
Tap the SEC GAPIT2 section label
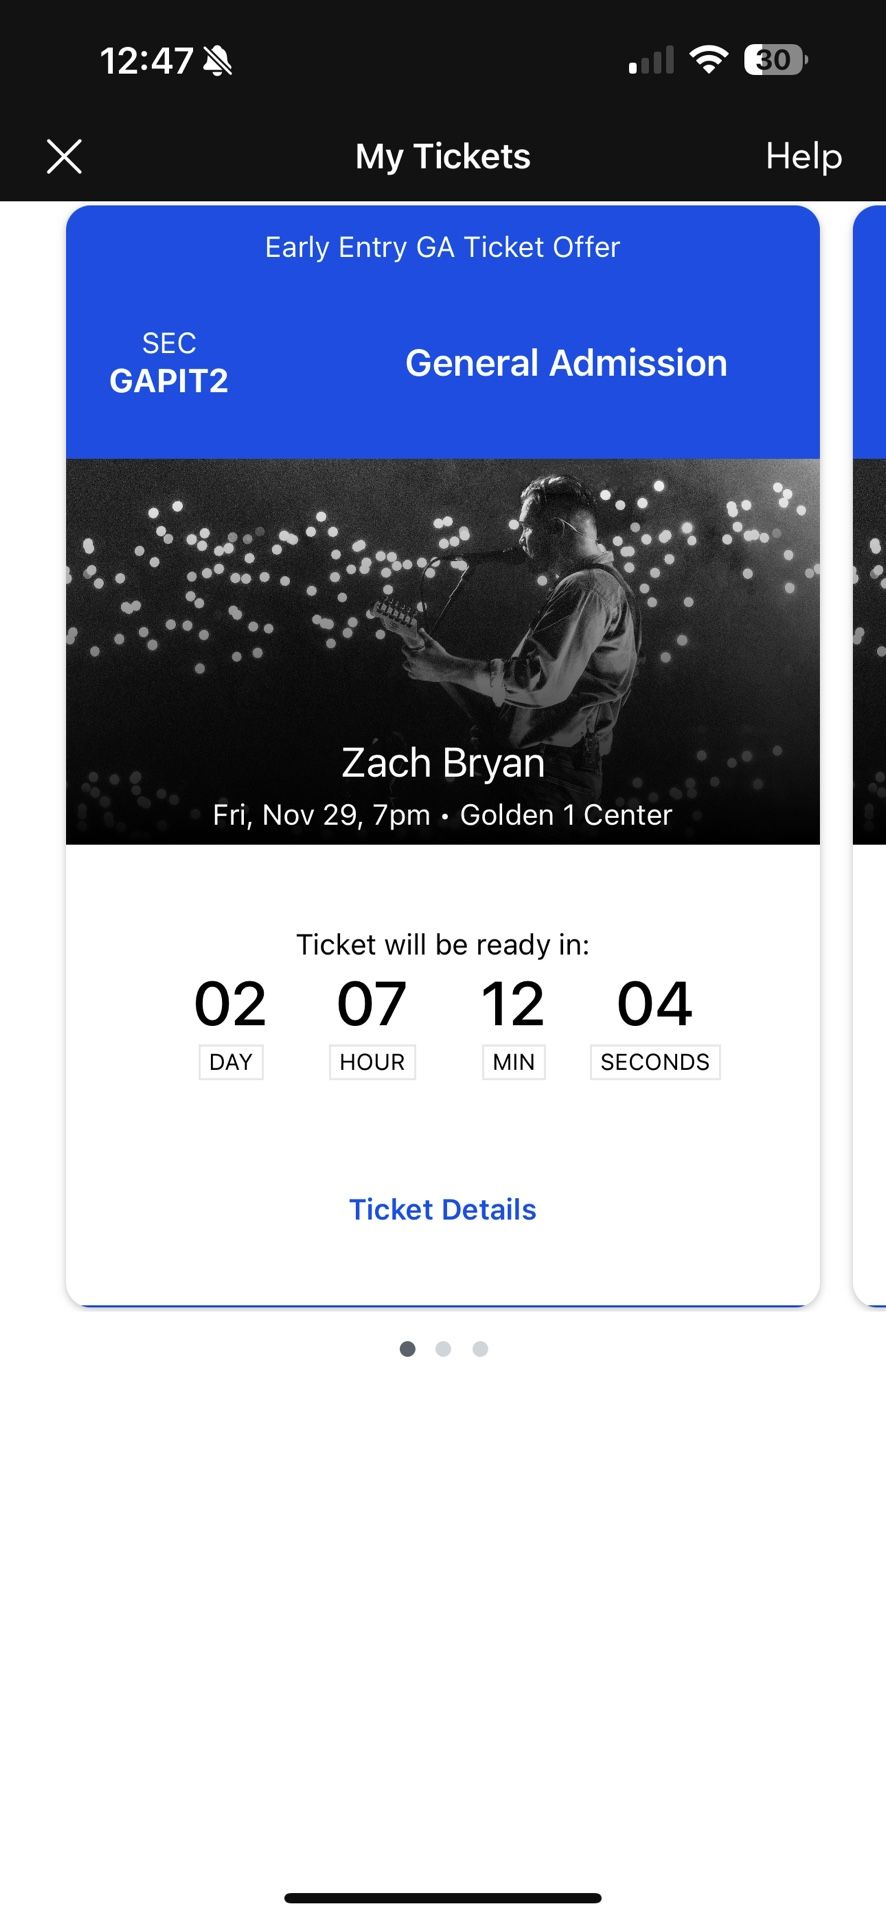[168, 363]
